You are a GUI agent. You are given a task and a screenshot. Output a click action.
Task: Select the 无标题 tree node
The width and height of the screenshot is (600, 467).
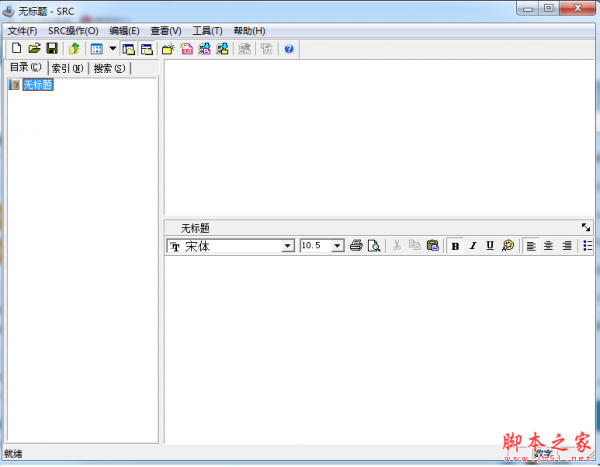38,85
